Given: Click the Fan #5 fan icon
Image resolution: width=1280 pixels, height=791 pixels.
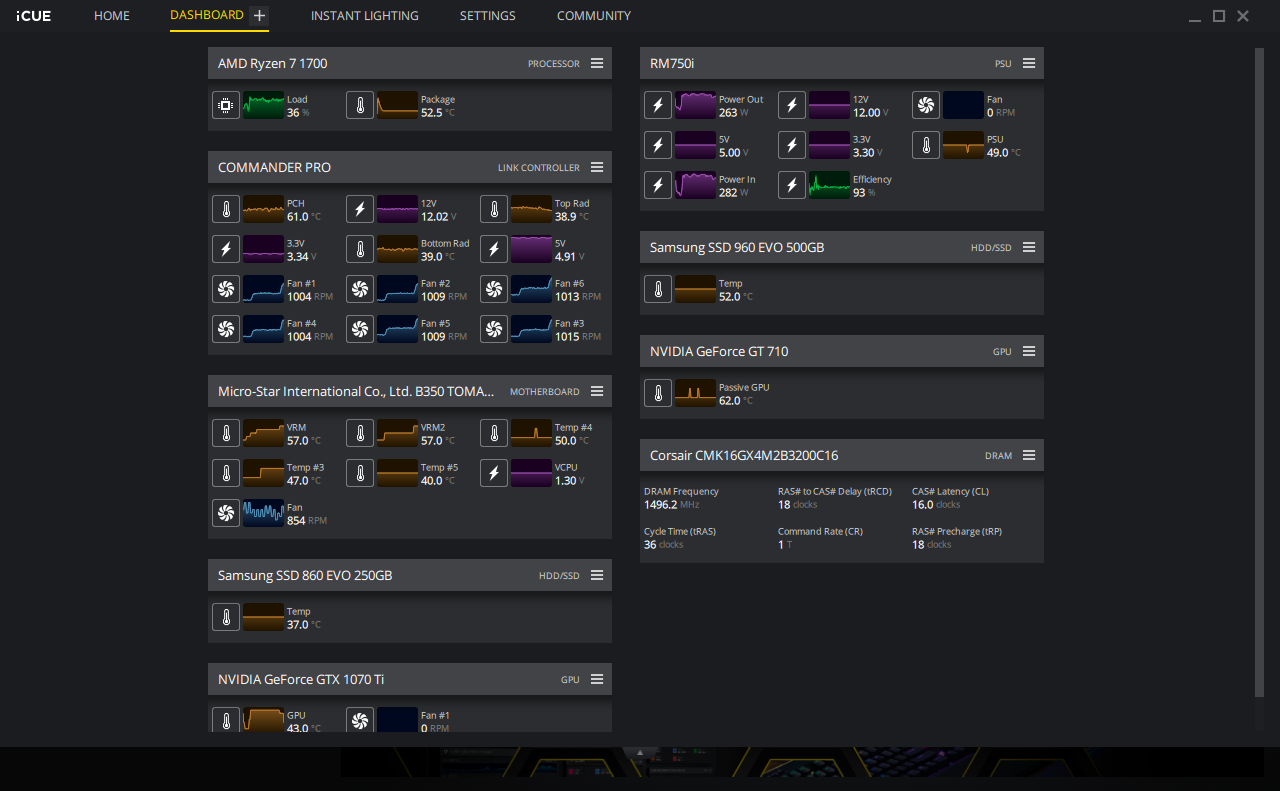Looking at the screenshot, I should point(360,329).
